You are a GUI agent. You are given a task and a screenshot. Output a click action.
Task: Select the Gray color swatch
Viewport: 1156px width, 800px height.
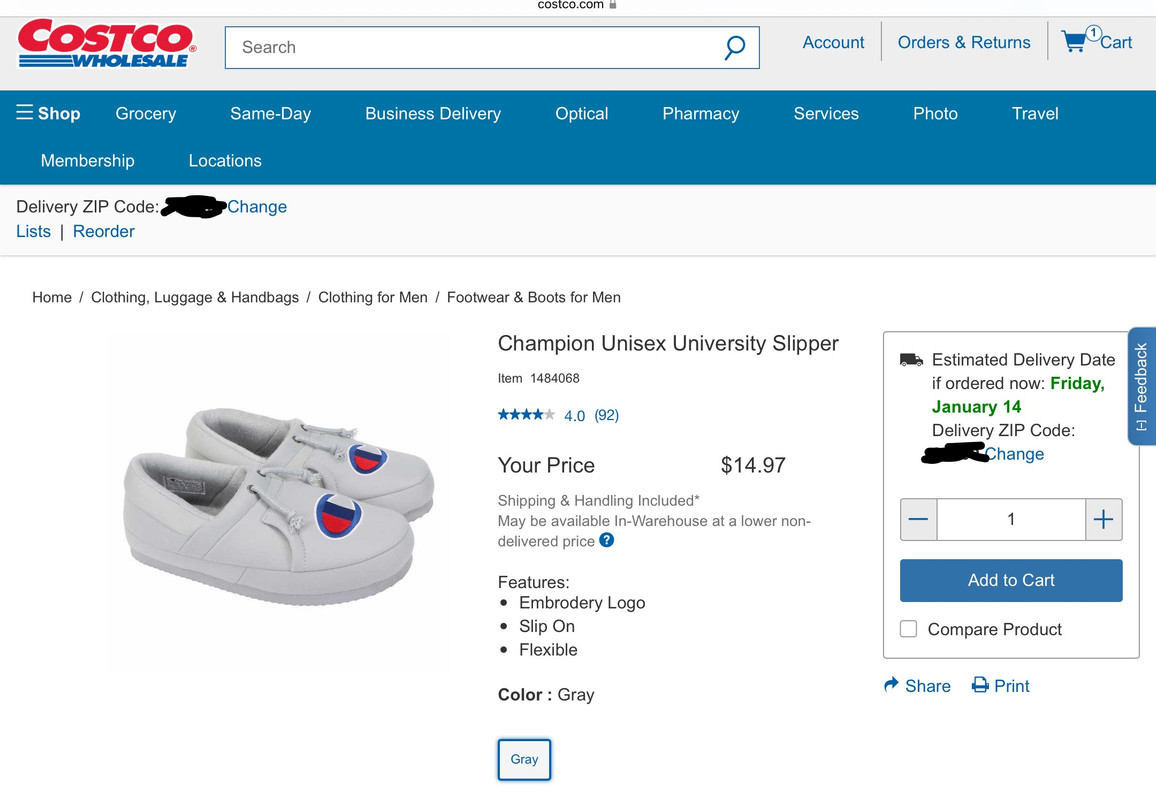[x=524, y=759]
